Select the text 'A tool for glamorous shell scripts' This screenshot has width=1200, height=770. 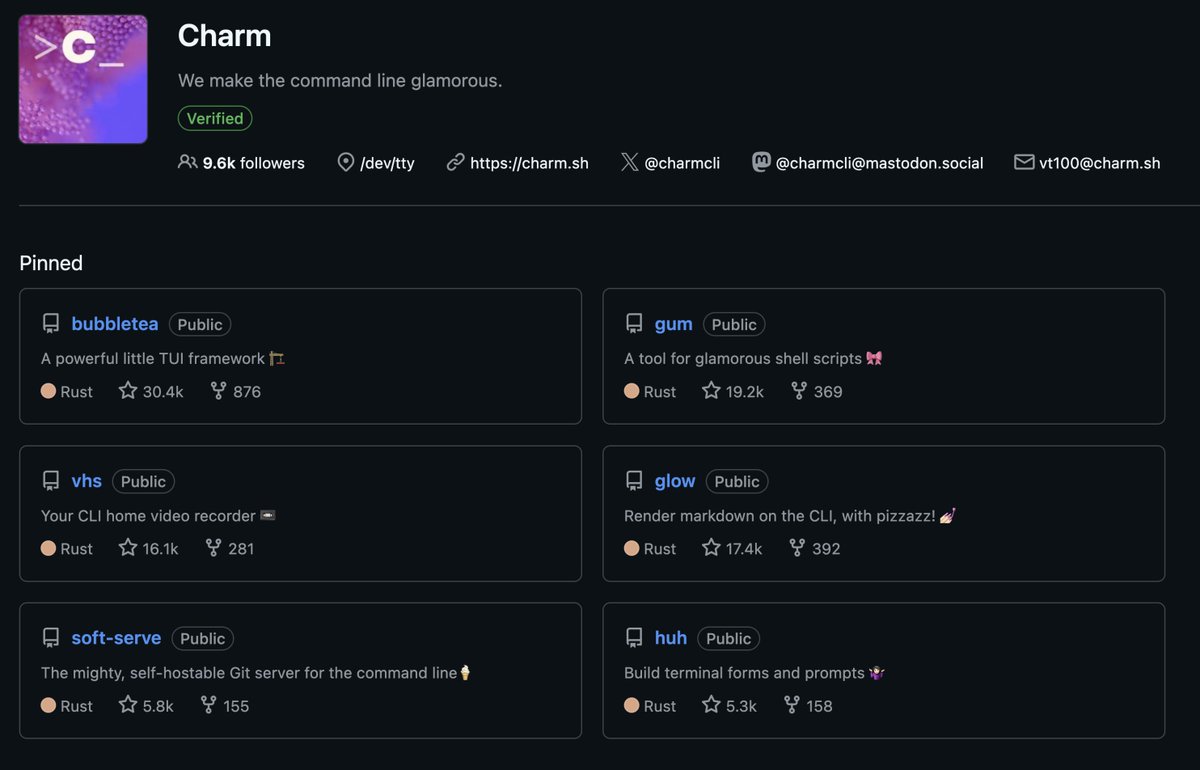[x=743, y=358]
